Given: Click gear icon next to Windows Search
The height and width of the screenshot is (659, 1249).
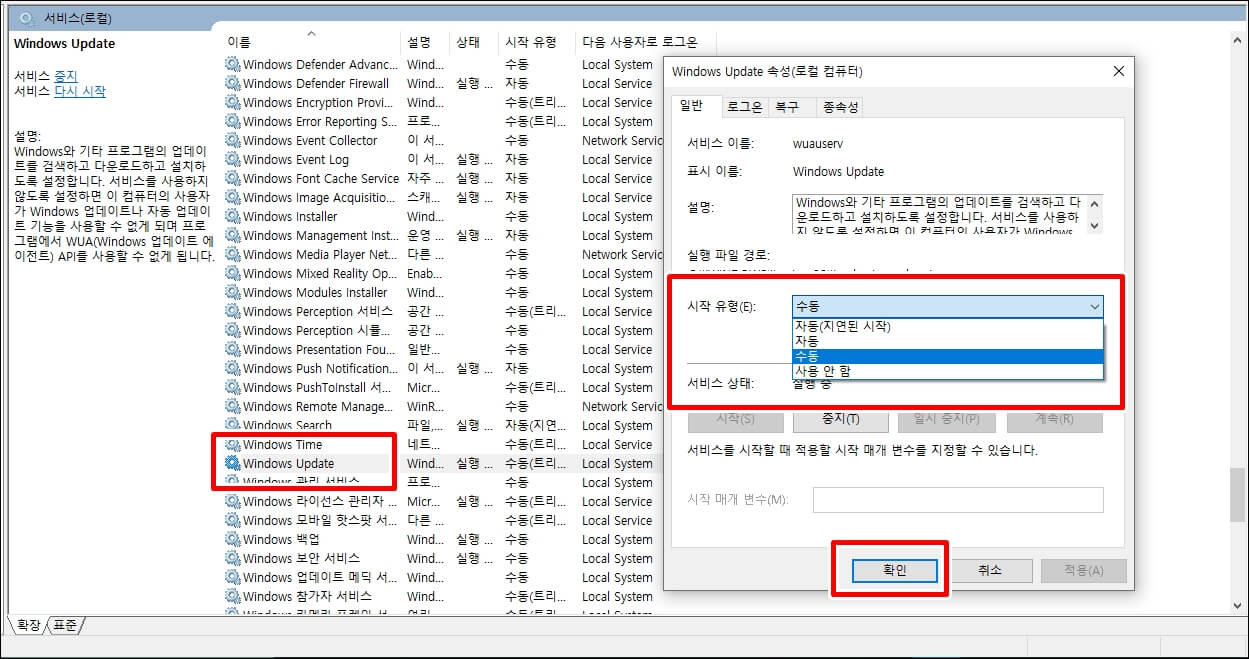Looking at the screenshot, I should click(233, 426).
